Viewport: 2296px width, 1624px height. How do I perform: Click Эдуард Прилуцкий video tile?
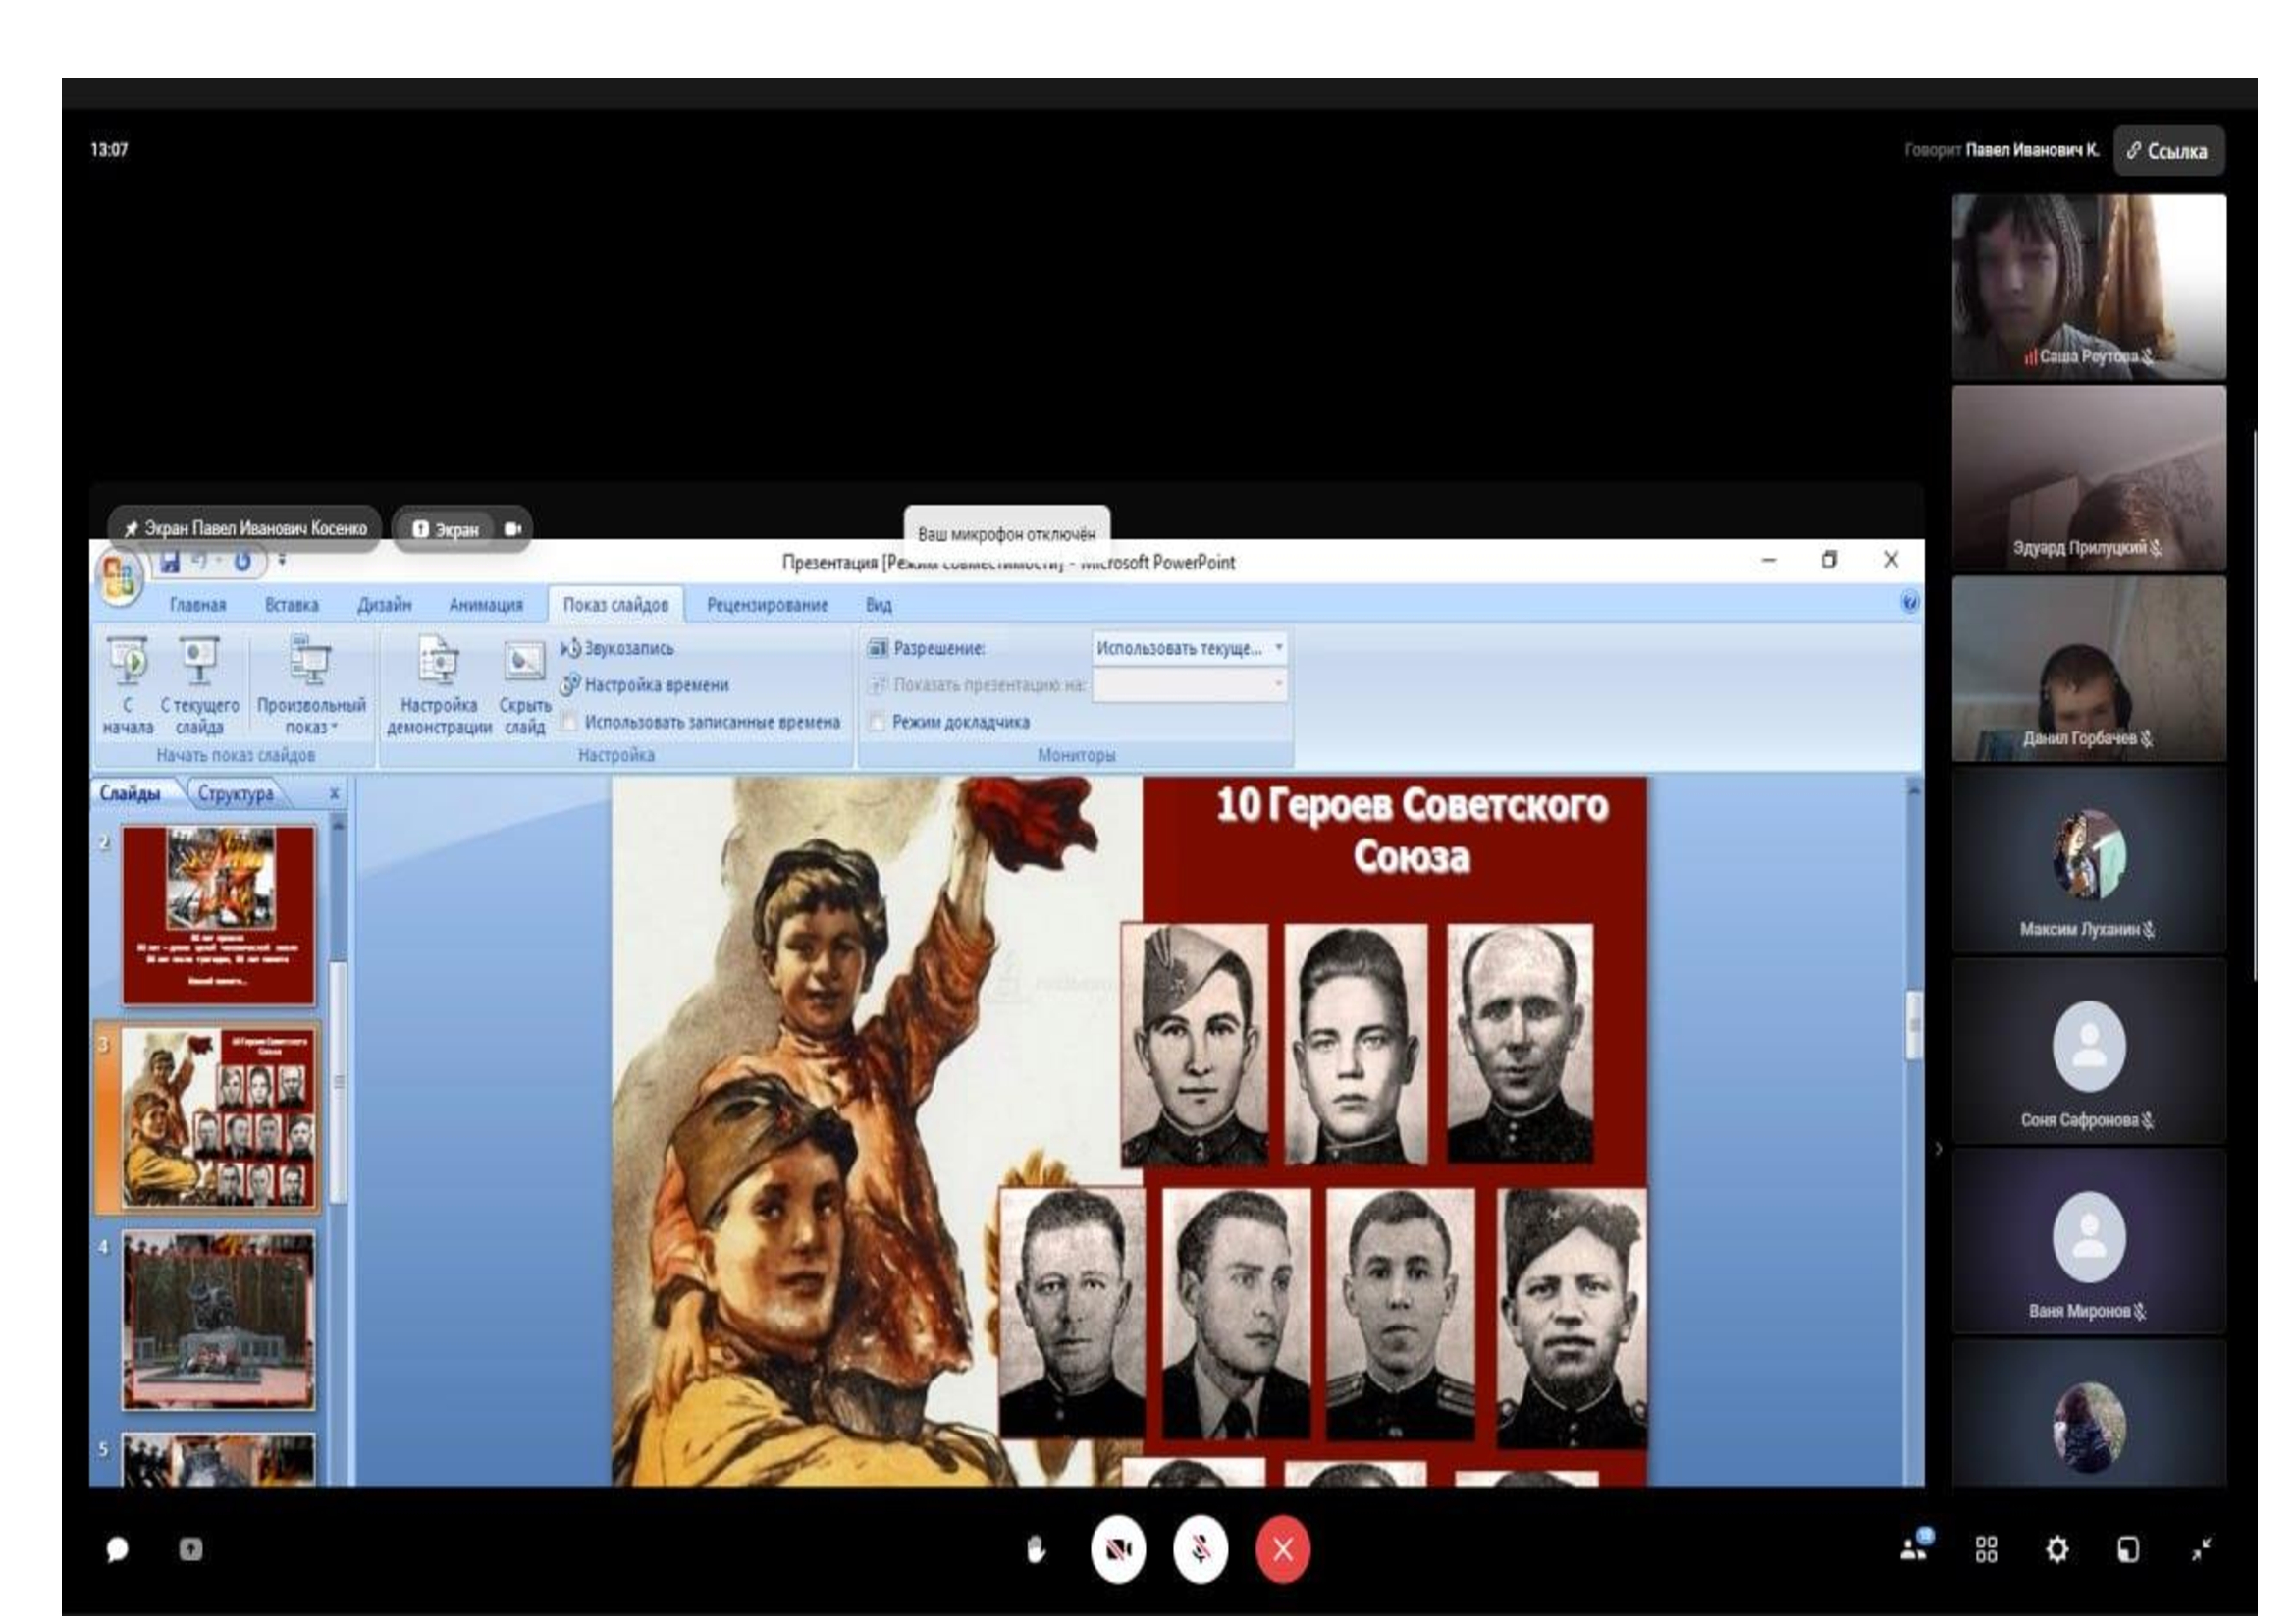pyautogui.click(x=2089, y=478)
